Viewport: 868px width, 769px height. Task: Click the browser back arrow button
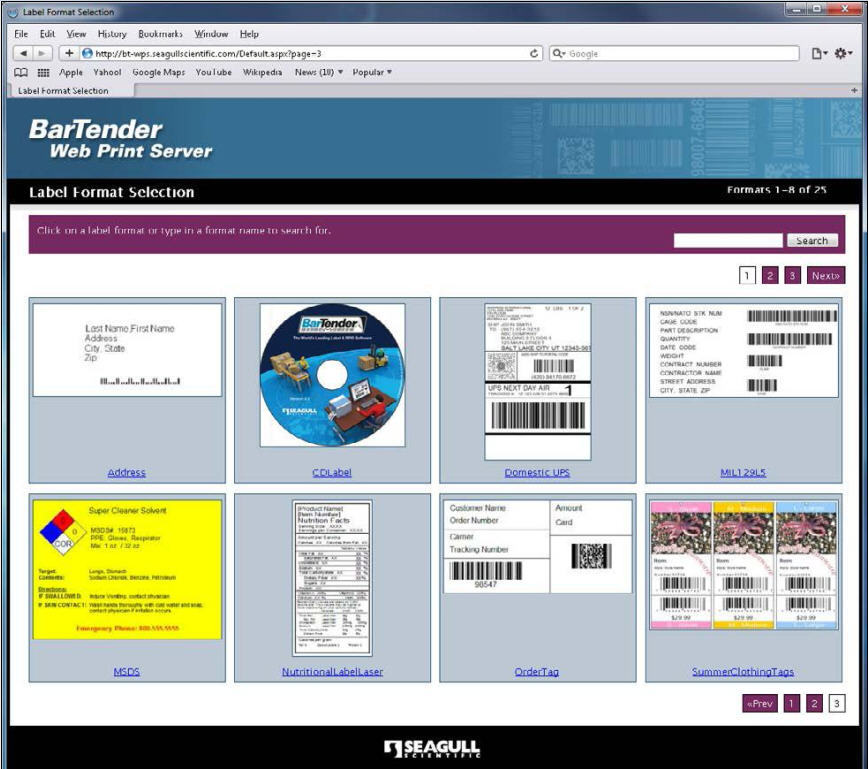click(x=24, y=53)
